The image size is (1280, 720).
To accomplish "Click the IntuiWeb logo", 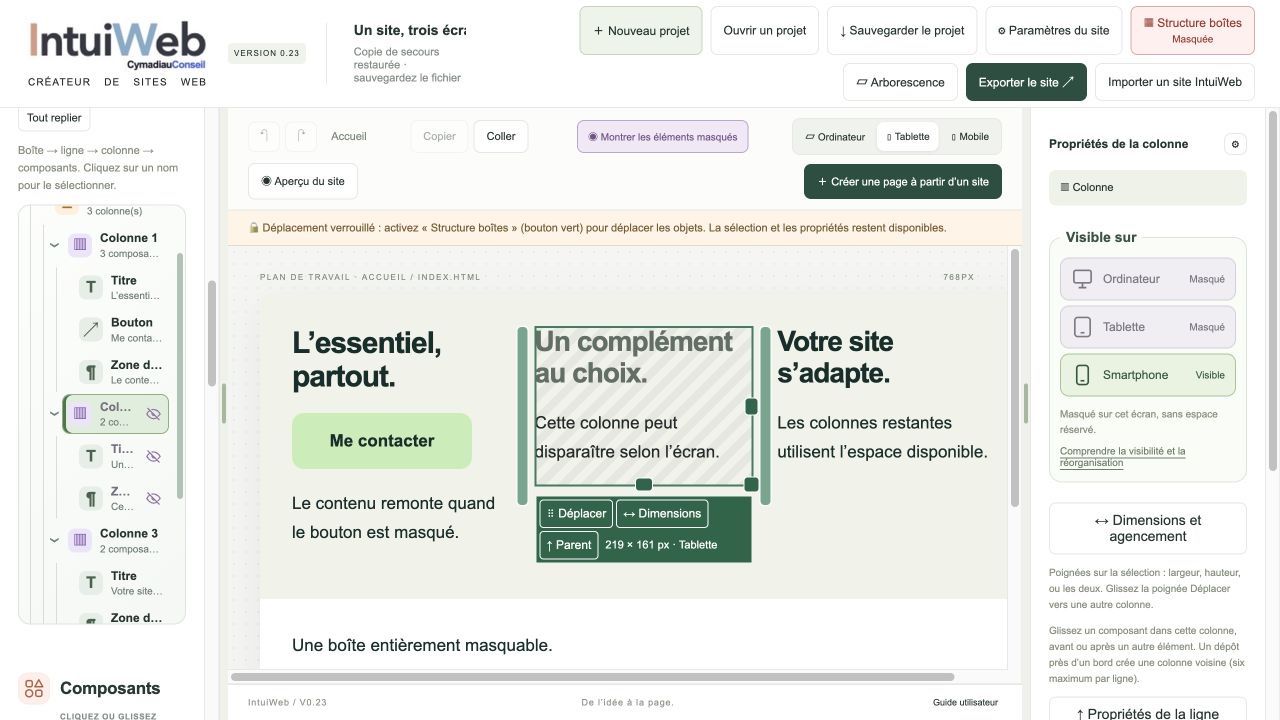I will coord(117,46).
